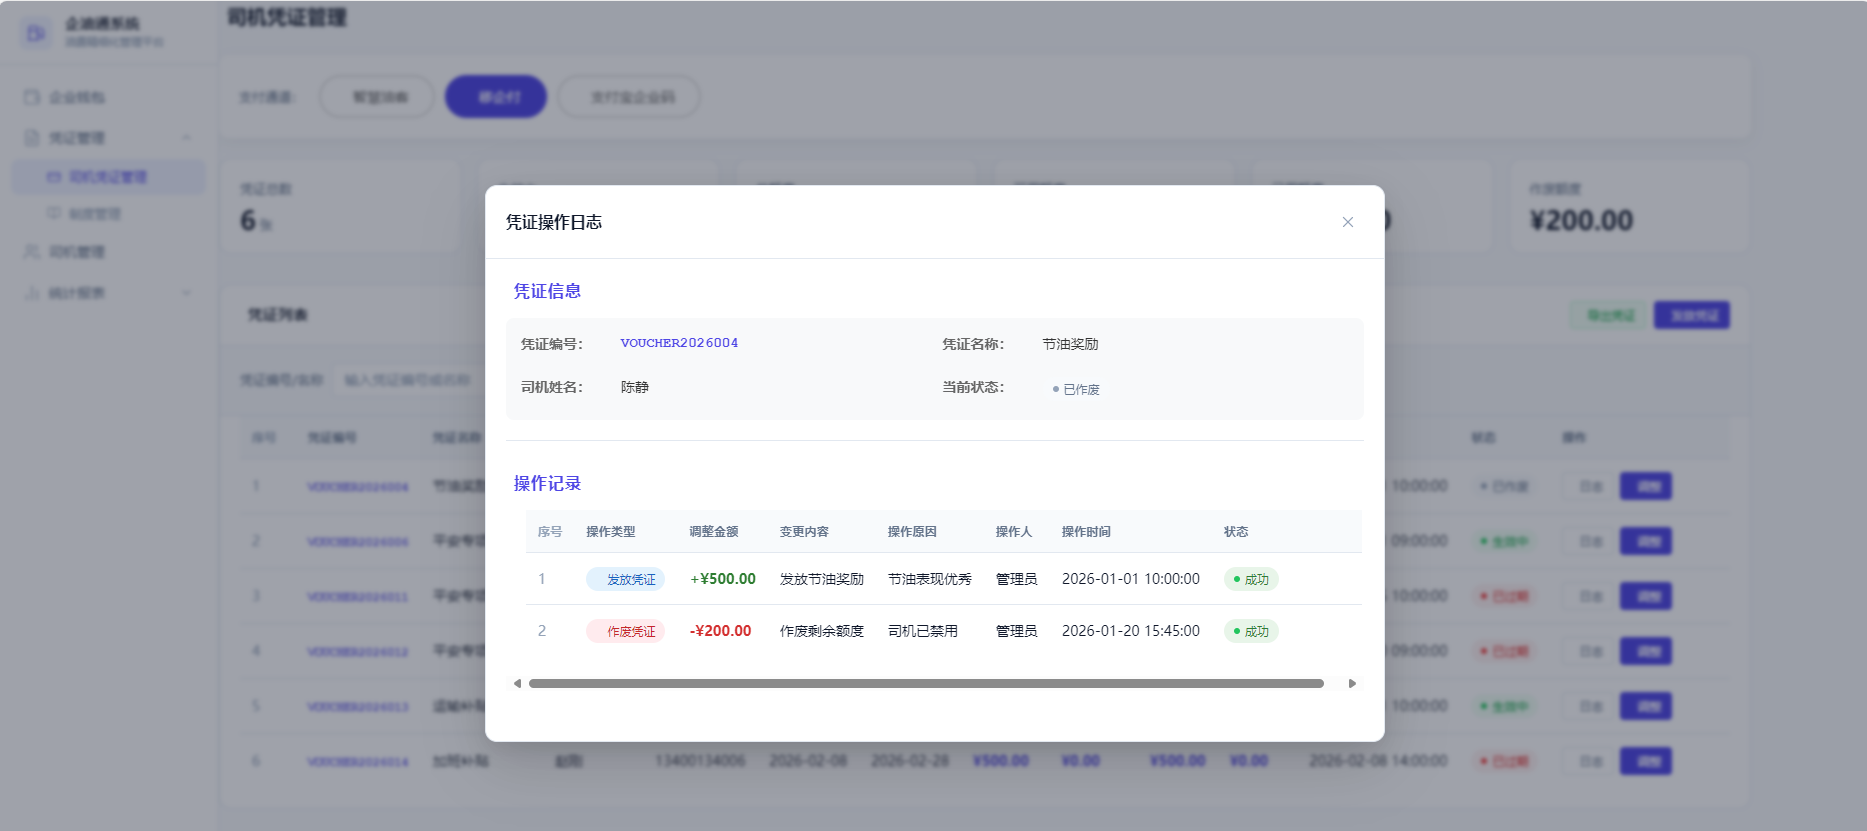Screen dimensions: 1867x831
Task: Click the 司机已禁用 reason cell
Action: coord(923,631)
